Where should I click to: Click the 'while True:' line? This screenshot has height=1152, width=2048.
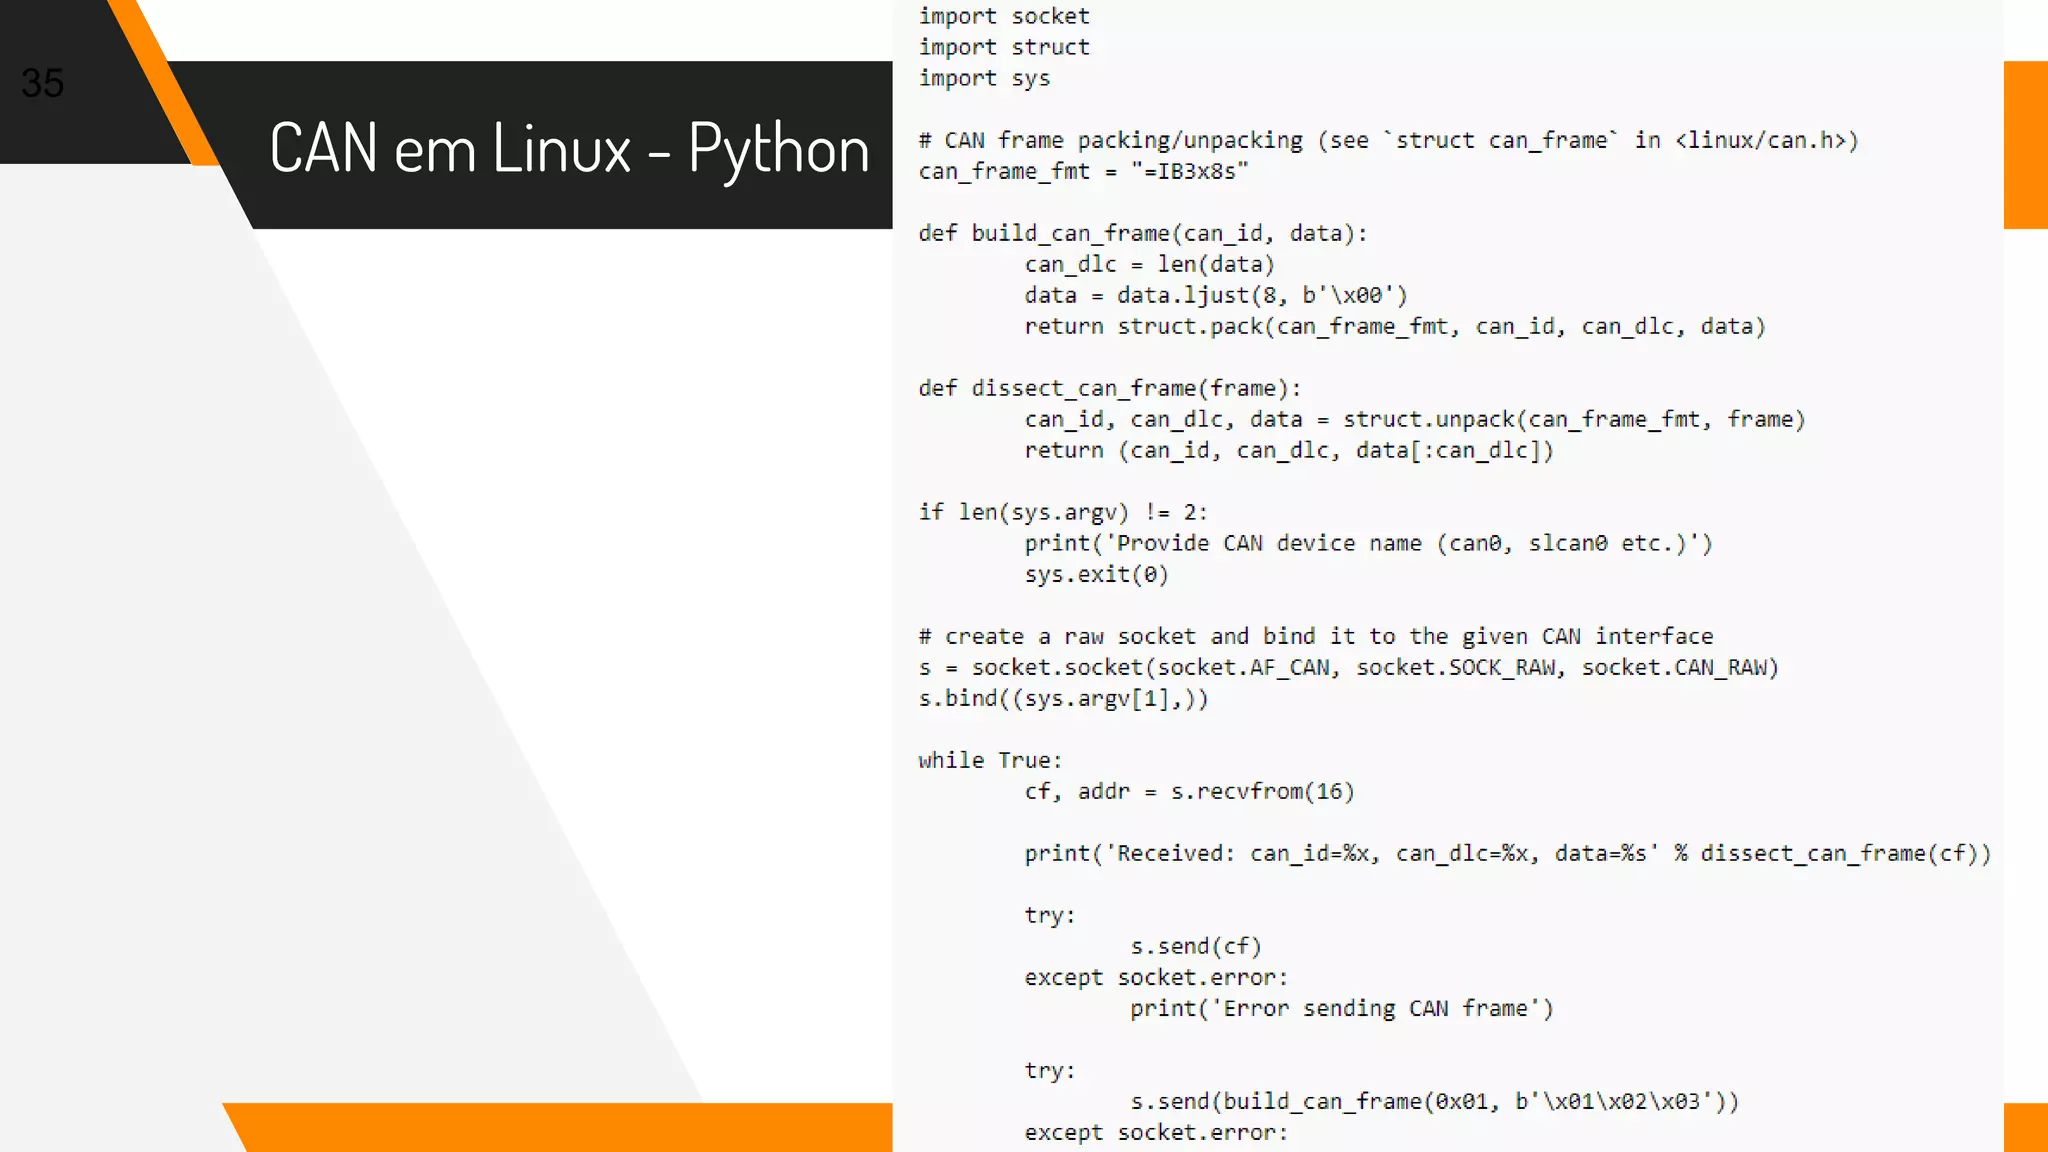point(990,760)
